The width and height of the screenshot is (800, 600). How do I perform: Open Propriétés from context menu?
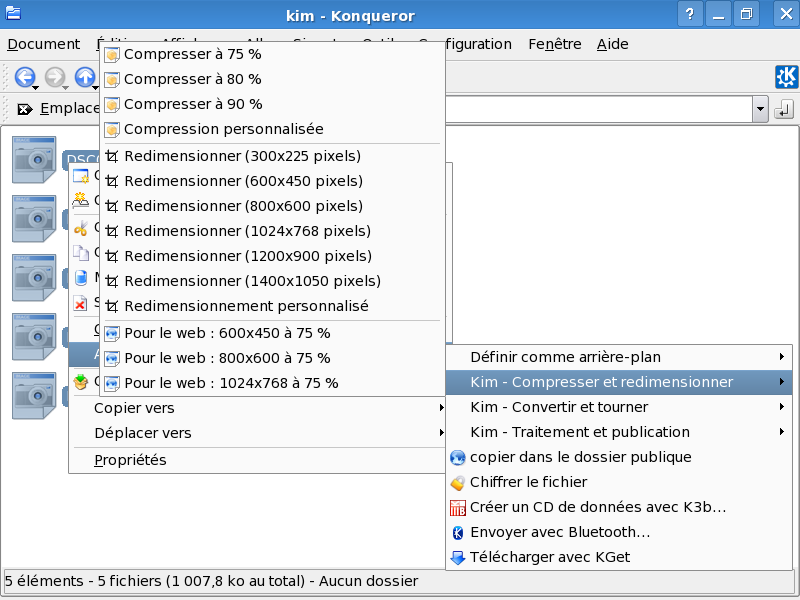[257, 460]
